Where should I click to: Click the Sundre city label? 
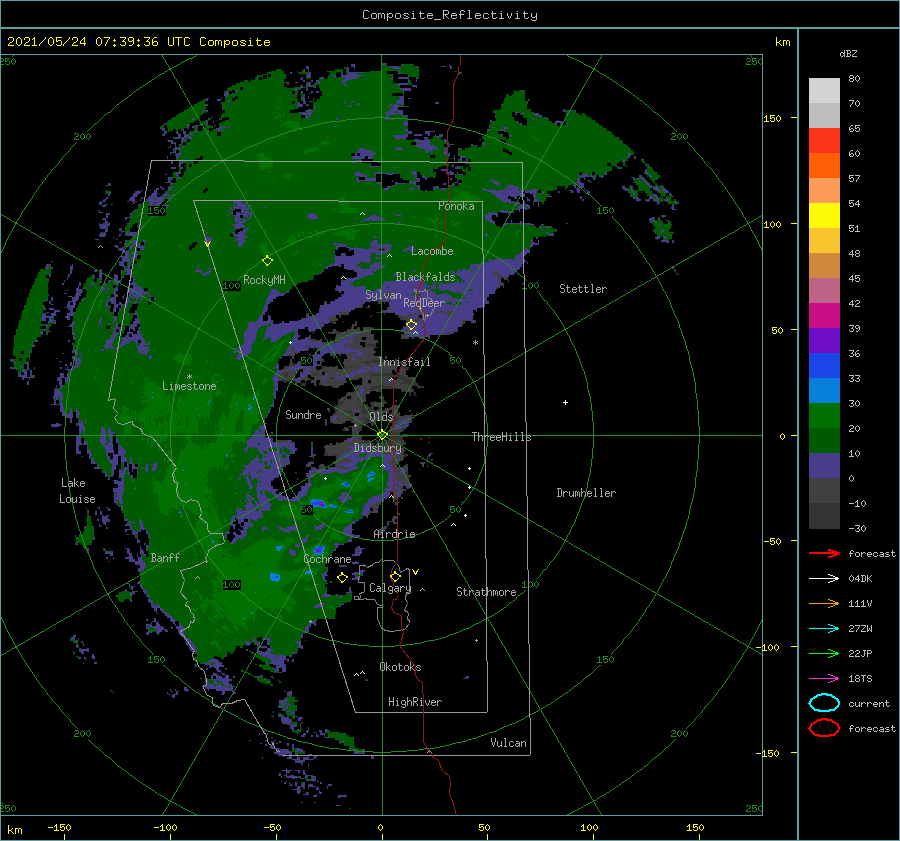pyautogui.click(x=303, y=414)
